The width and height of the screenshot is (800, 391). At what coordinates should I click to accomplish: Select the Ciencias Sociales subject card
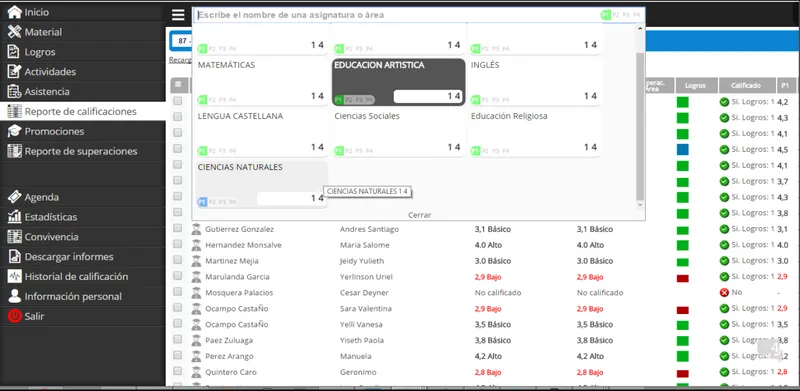coord(398,133)
